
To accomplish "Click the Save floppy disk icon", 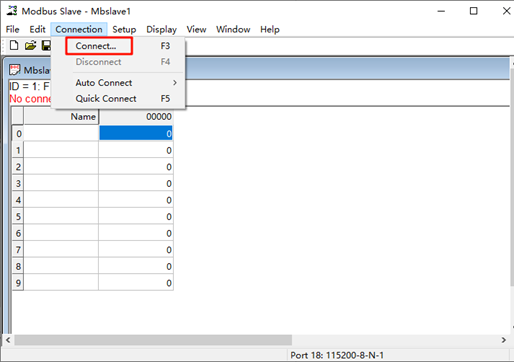I will tap(46, 45).
